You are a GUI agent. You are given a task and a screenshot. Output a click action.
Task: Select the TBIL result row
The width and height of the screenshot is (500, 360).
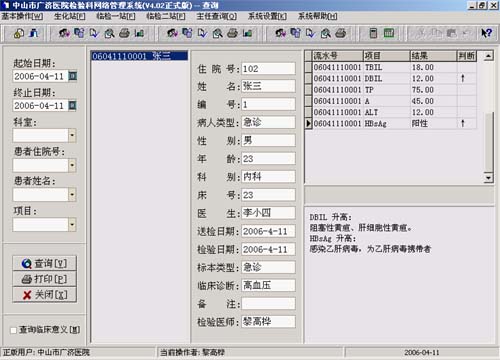[x=391, y=67]
